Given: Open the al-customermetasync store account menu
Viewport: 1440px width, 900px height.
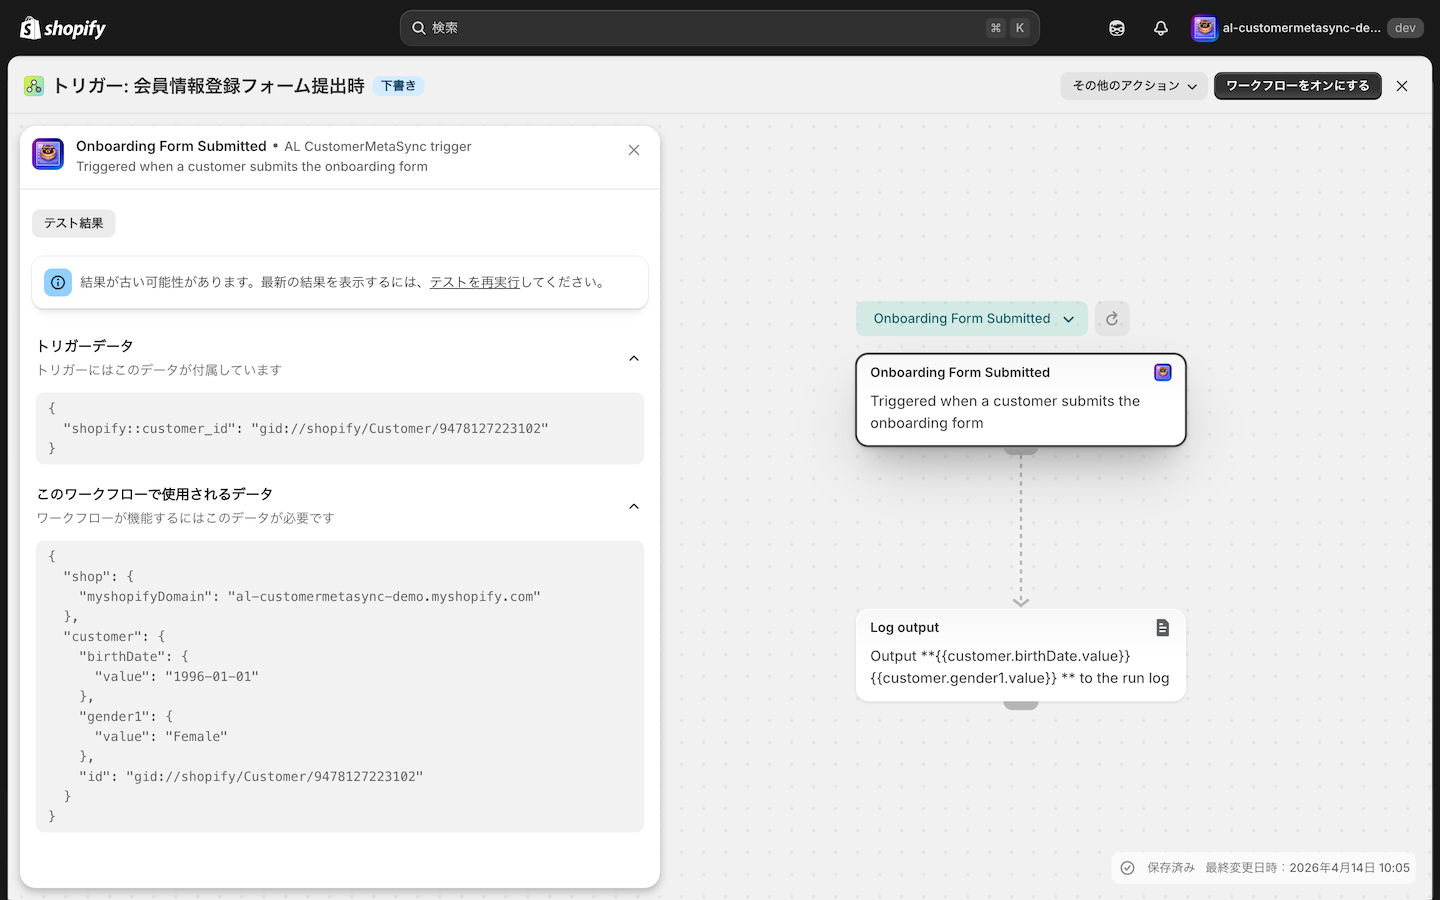Looking at the screenshot, I should (x=1307, y=28).
